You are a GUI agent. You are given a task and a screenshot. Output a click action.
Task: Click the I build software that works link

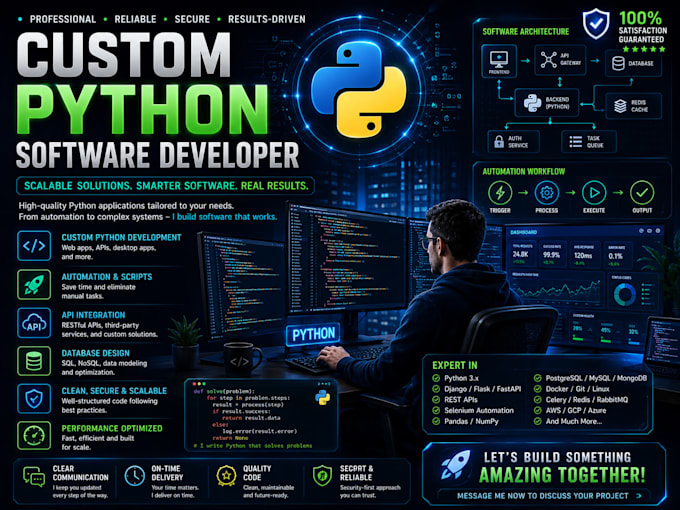[224, 217]
